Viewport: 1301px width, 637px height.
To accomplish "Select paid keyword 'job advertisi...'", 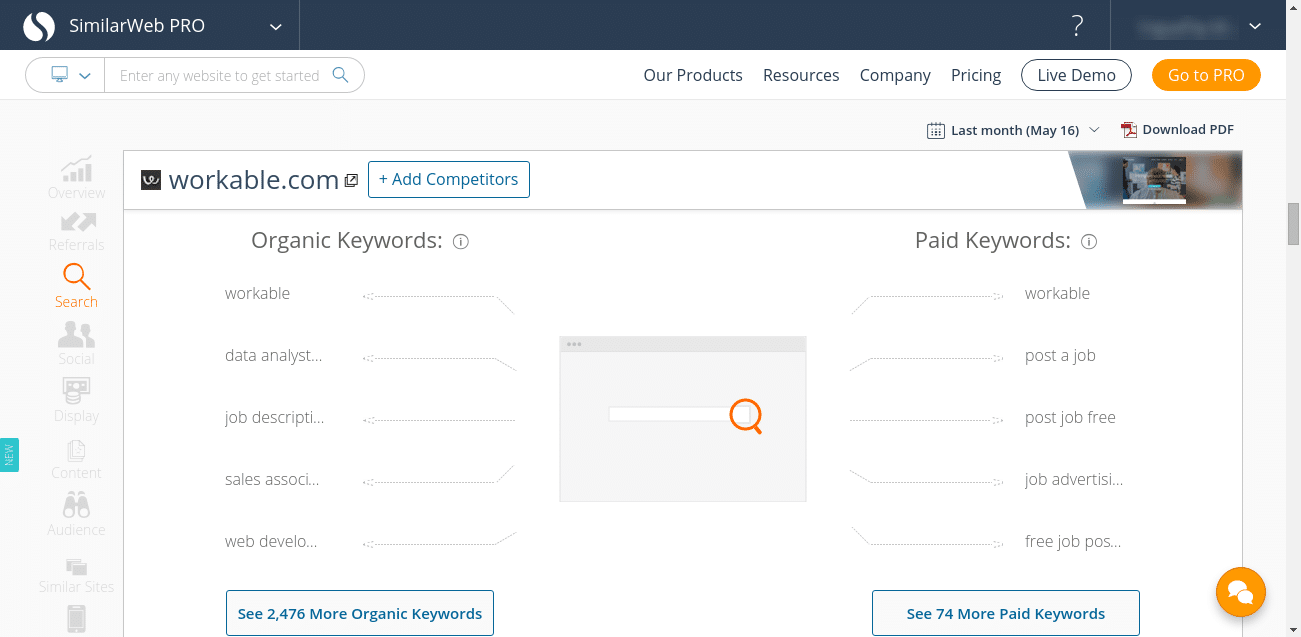I will 1074,479.
